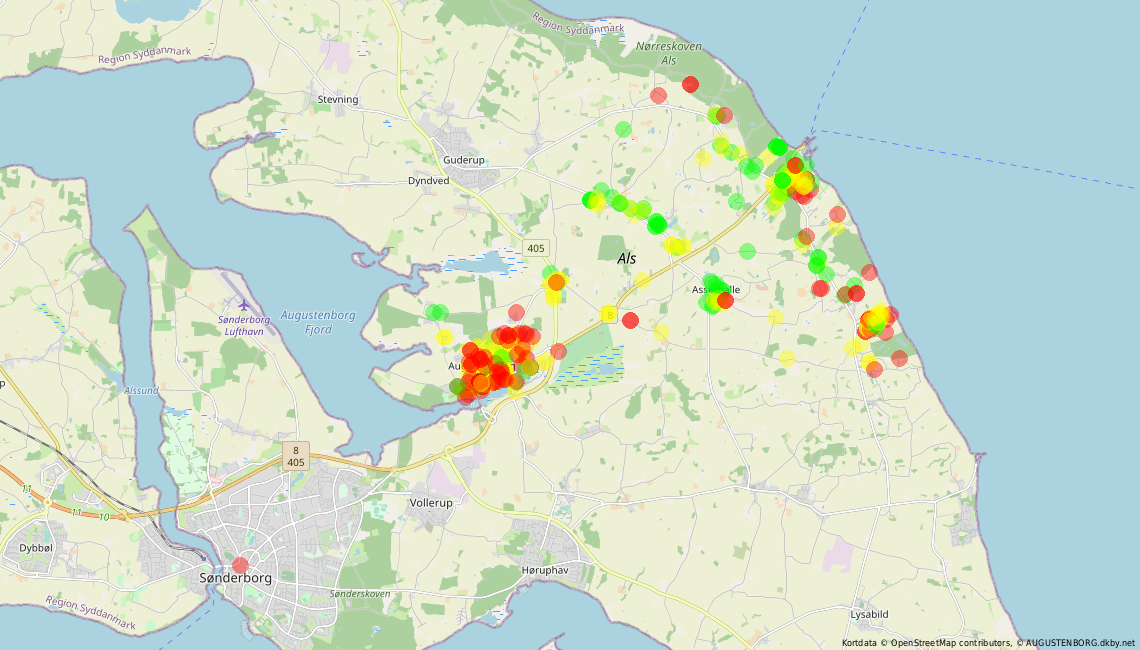1140x650 pixels.
Task: Click the Augustenborg Fjord water label
Action: coord(318,322)
